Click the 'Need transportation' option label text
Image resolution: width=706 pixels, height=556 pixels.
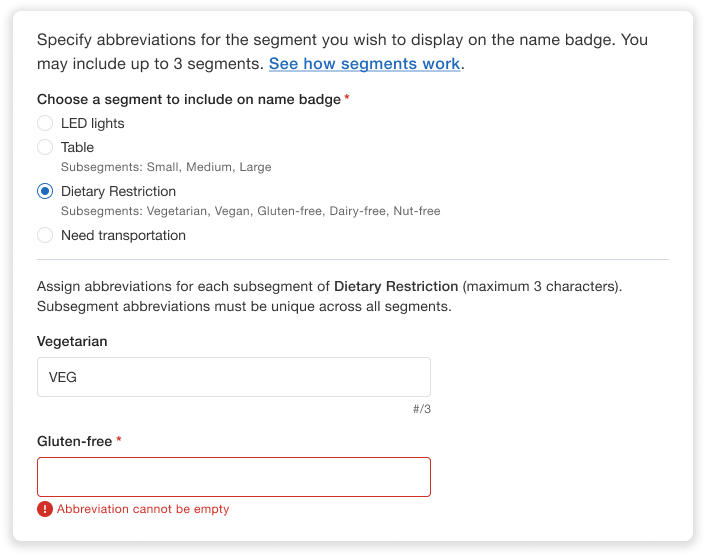(x=123, y=235)
